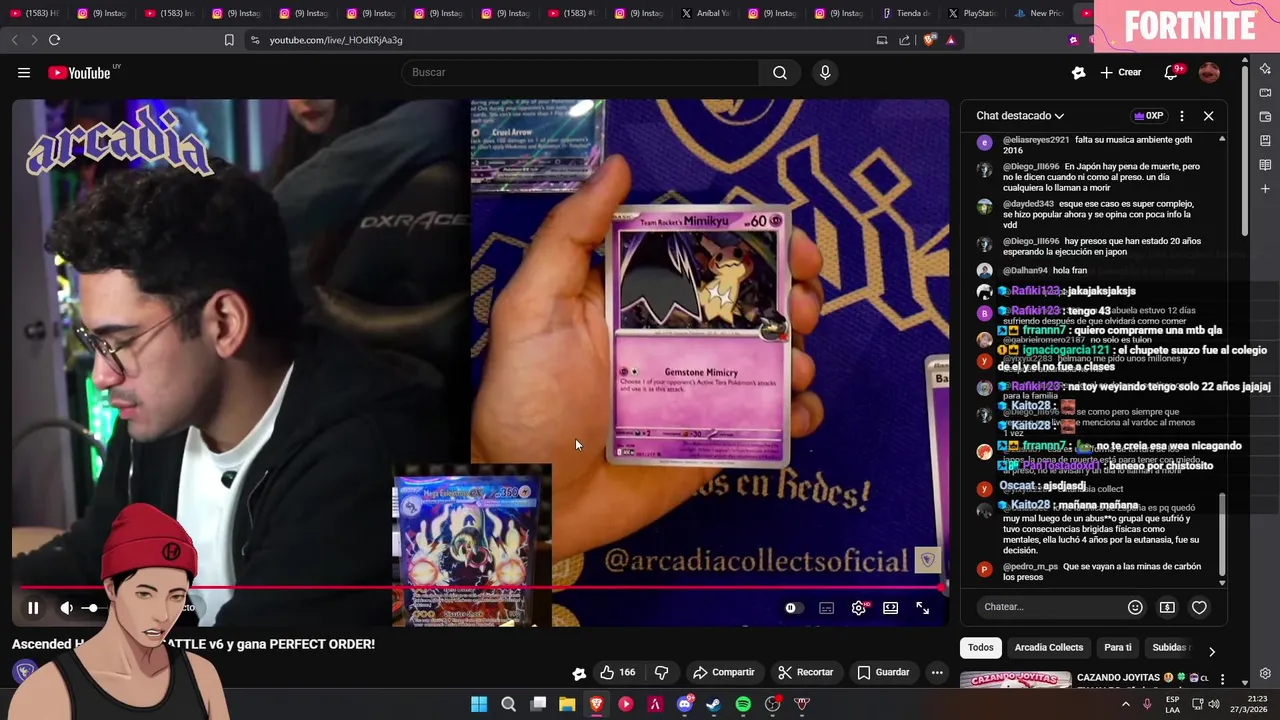
Task: Switch to theater mode
Action: click(890, 607)
